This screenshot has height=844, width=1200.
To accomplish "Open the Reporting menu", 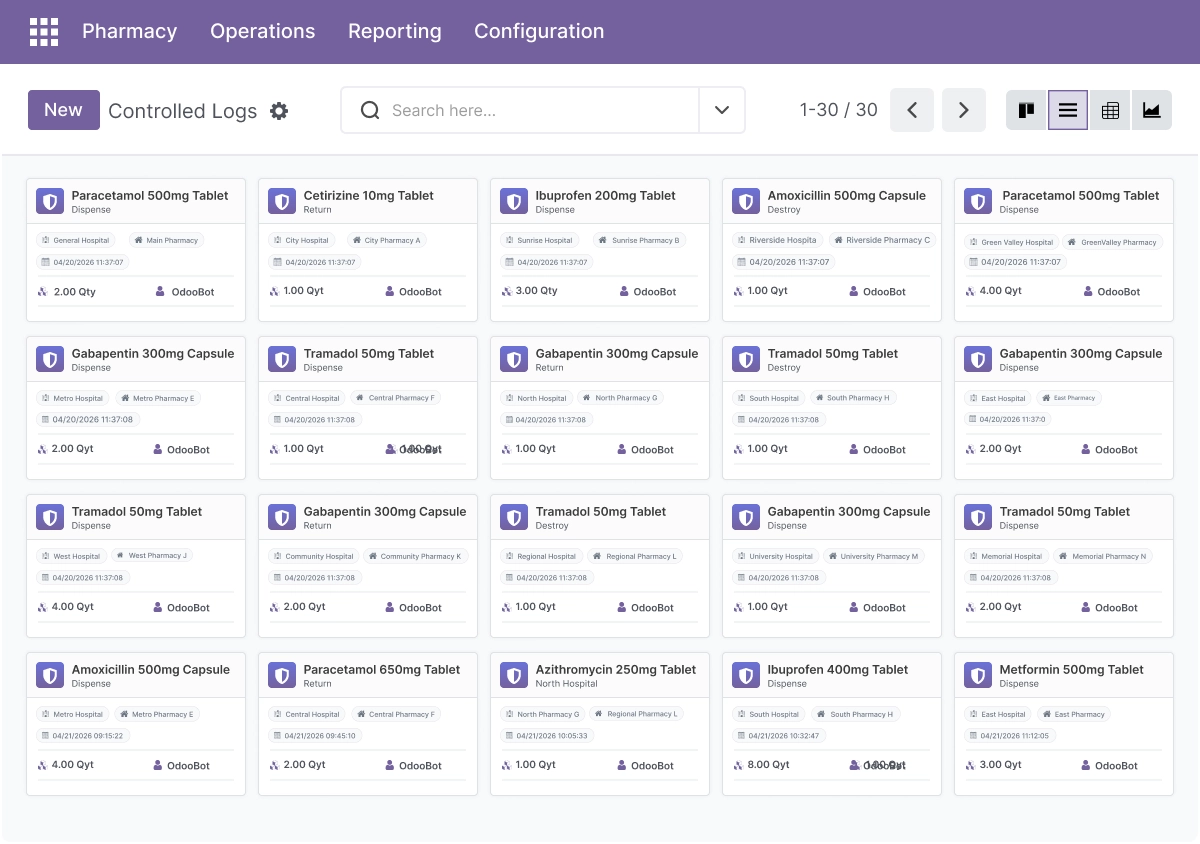I will 395,31.
